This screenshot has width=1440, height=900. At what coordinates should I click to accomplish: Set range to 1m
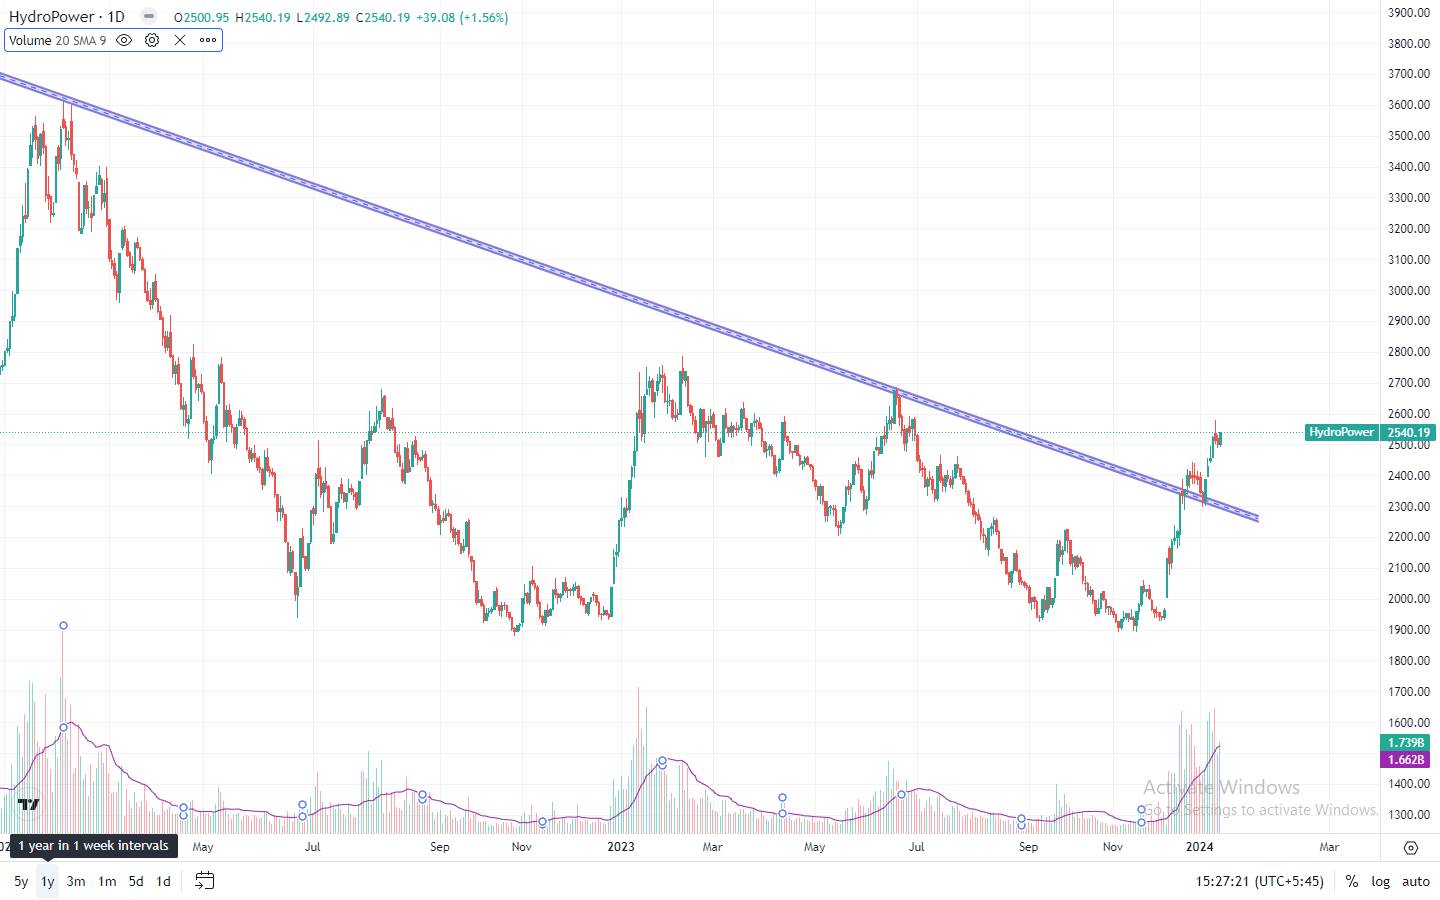click(x=107, y=881)
